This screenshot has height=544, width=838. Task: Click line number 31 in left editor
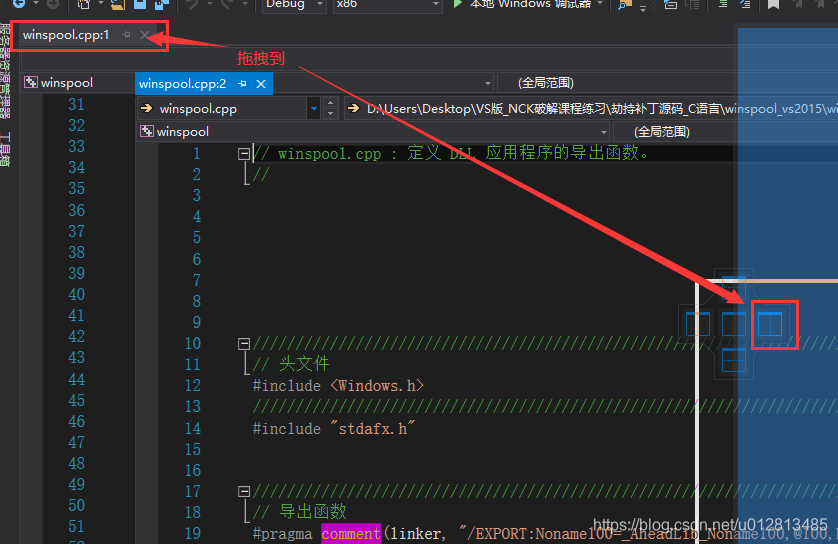point(76,105)
